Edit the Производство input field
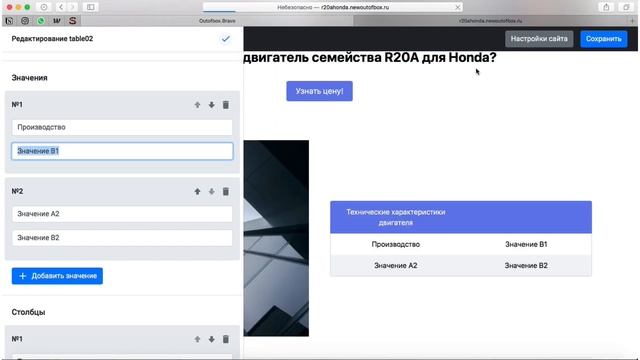The height and width of the screenshot is (360, 640). tap(122, 127)
